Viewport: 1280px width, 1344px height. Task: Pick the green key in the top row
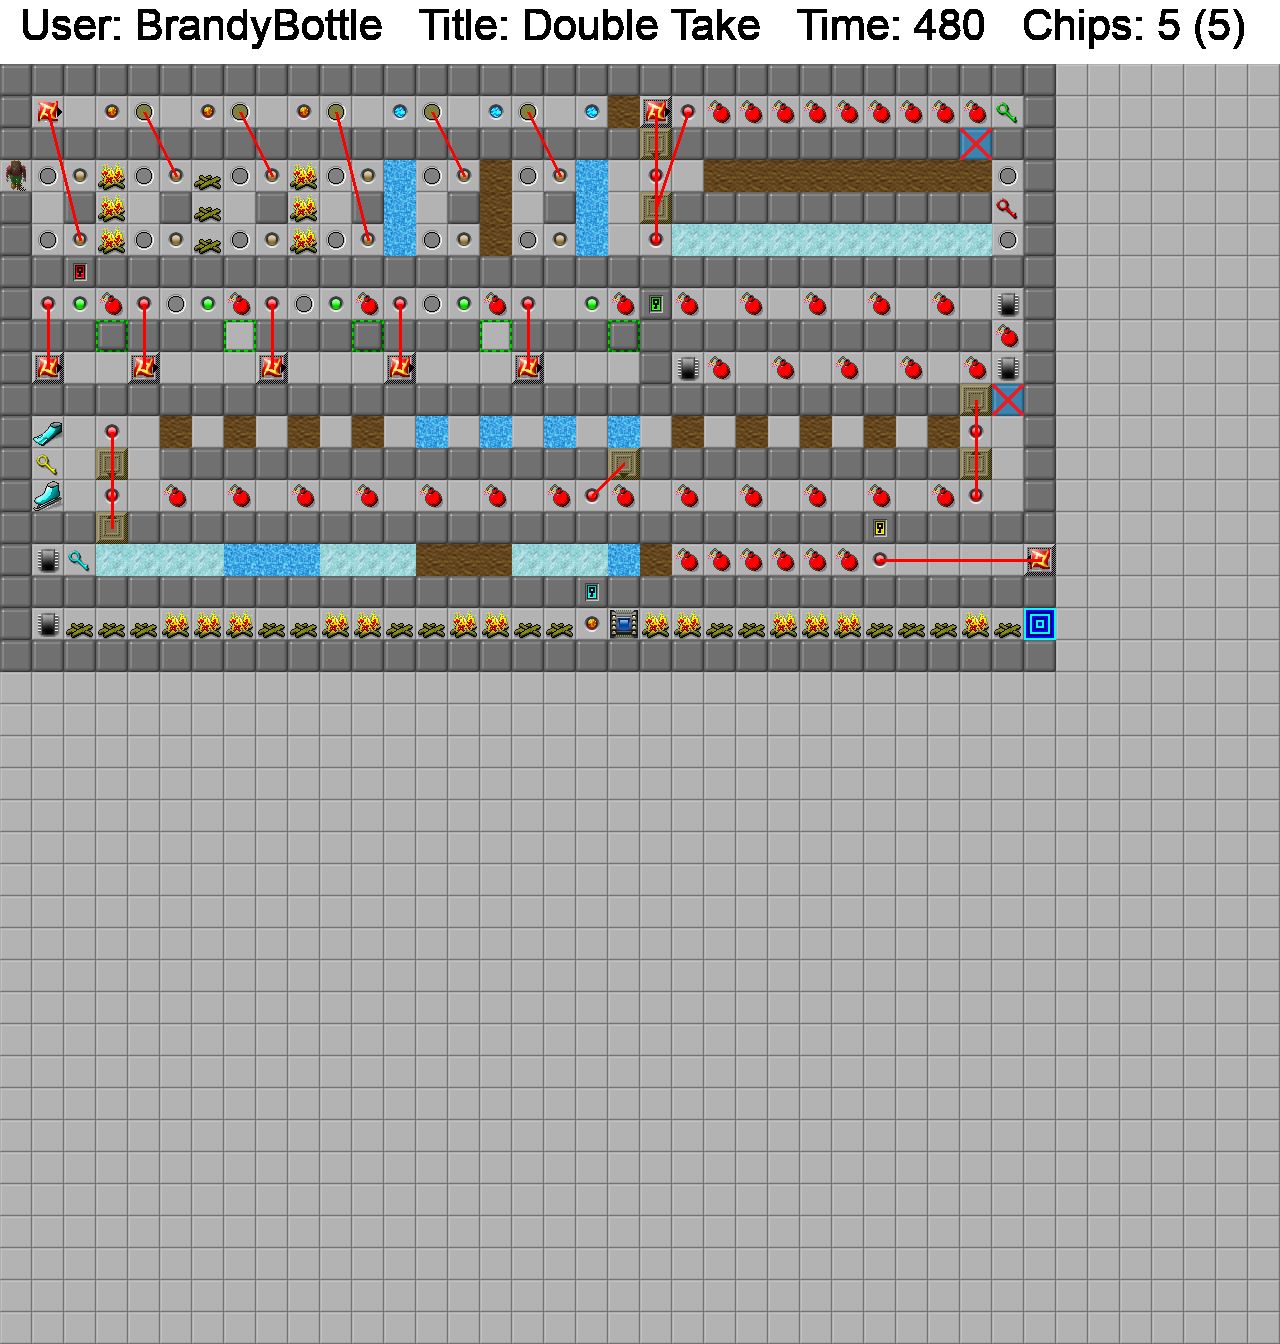click(x=1007, y=112)
